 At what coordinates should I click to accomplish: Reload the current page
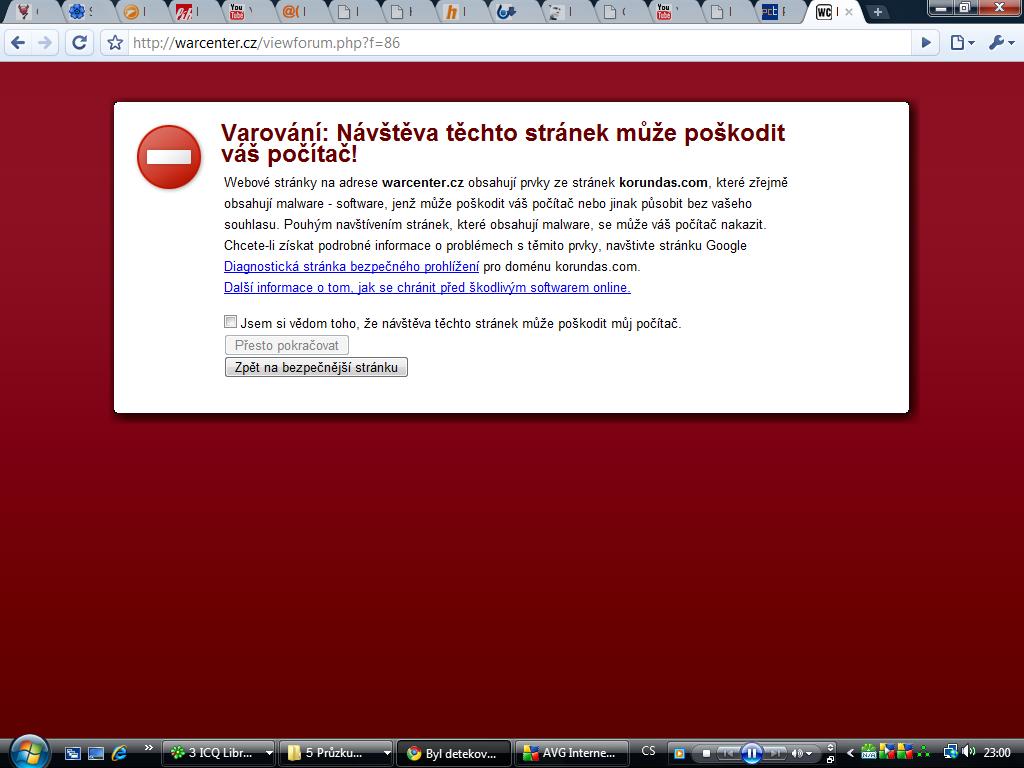point(80,43)
